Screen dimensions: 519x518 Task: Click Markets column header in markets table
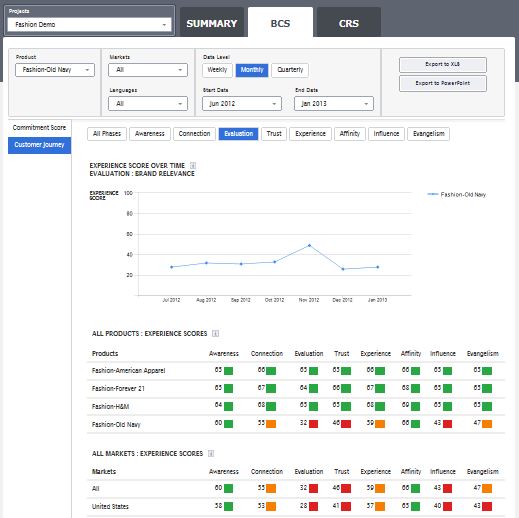click(104, 472)
